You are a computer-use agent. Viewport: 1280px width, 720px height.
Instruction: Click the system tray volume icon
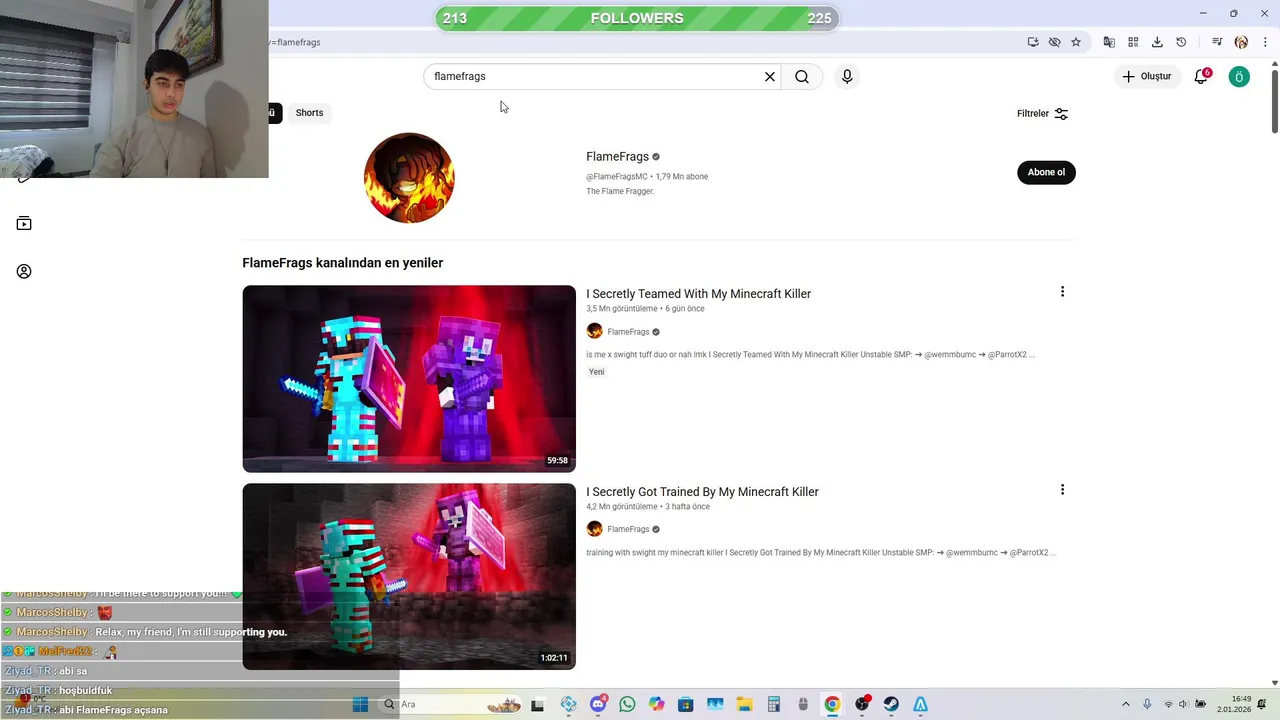1185,705
